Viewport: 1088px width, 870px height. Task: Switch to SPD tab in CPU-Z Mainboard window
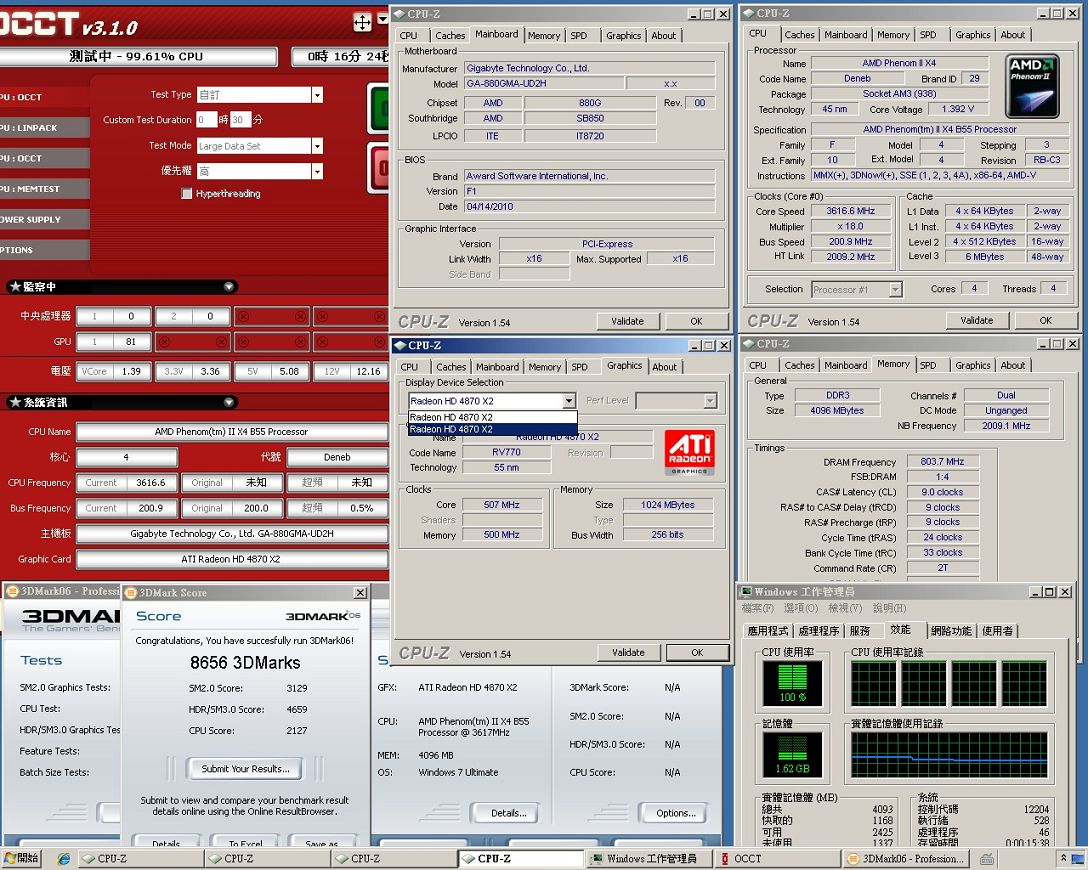coord(579,35)
